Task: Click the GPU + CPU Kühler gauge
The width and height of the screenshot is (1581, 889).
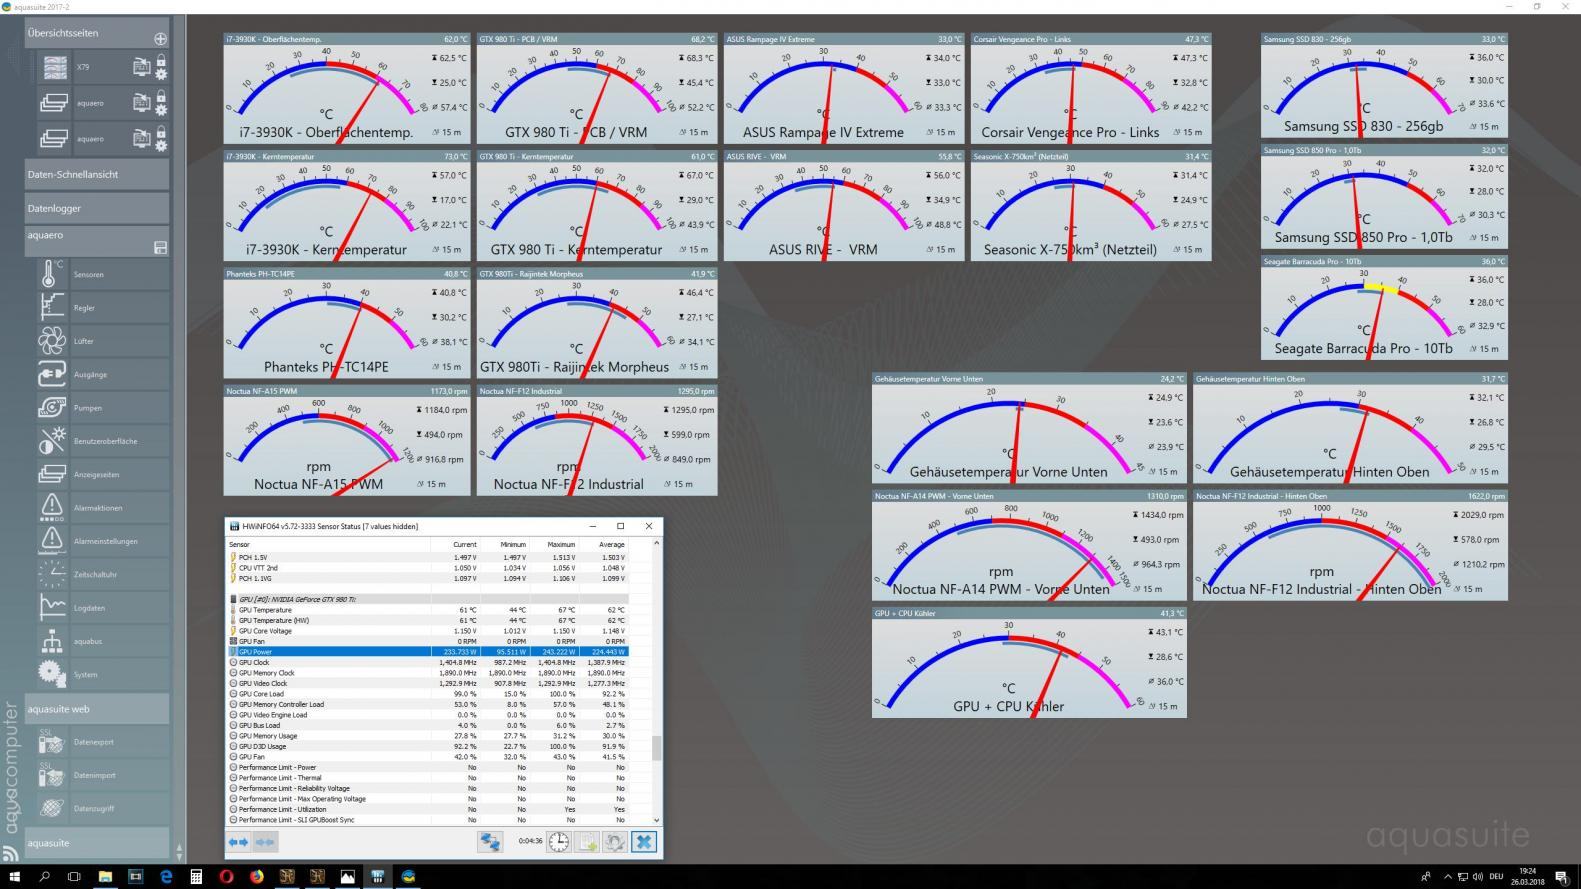Action: pos(1029,662)
